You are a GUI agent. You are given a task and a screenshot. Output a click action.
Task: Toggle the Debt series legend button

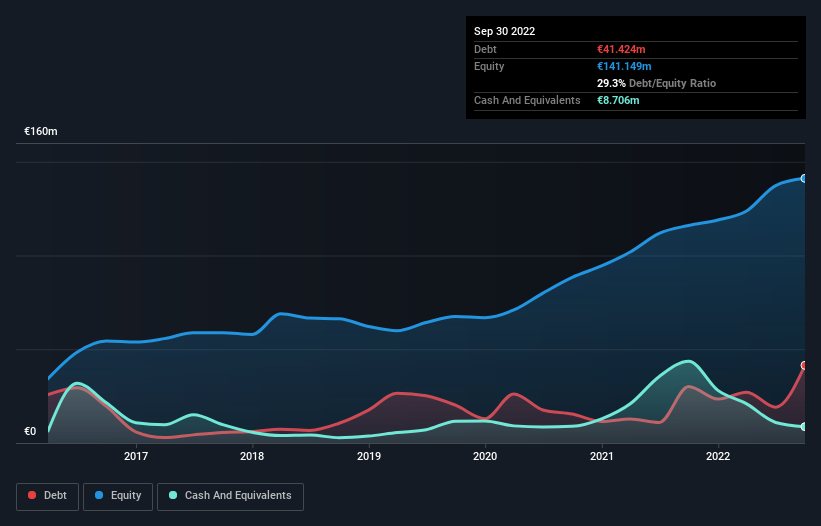(x=47, y=496)
